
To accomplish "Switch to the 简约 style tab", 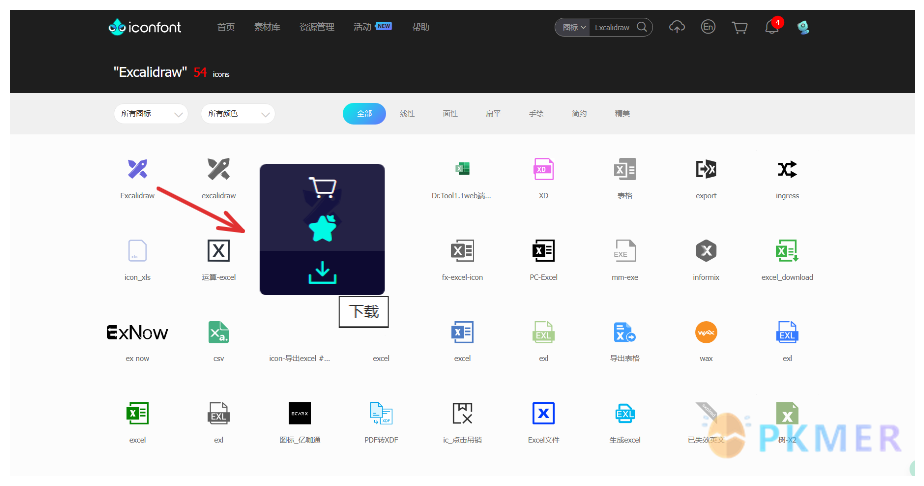I will (x=579, y=114).
